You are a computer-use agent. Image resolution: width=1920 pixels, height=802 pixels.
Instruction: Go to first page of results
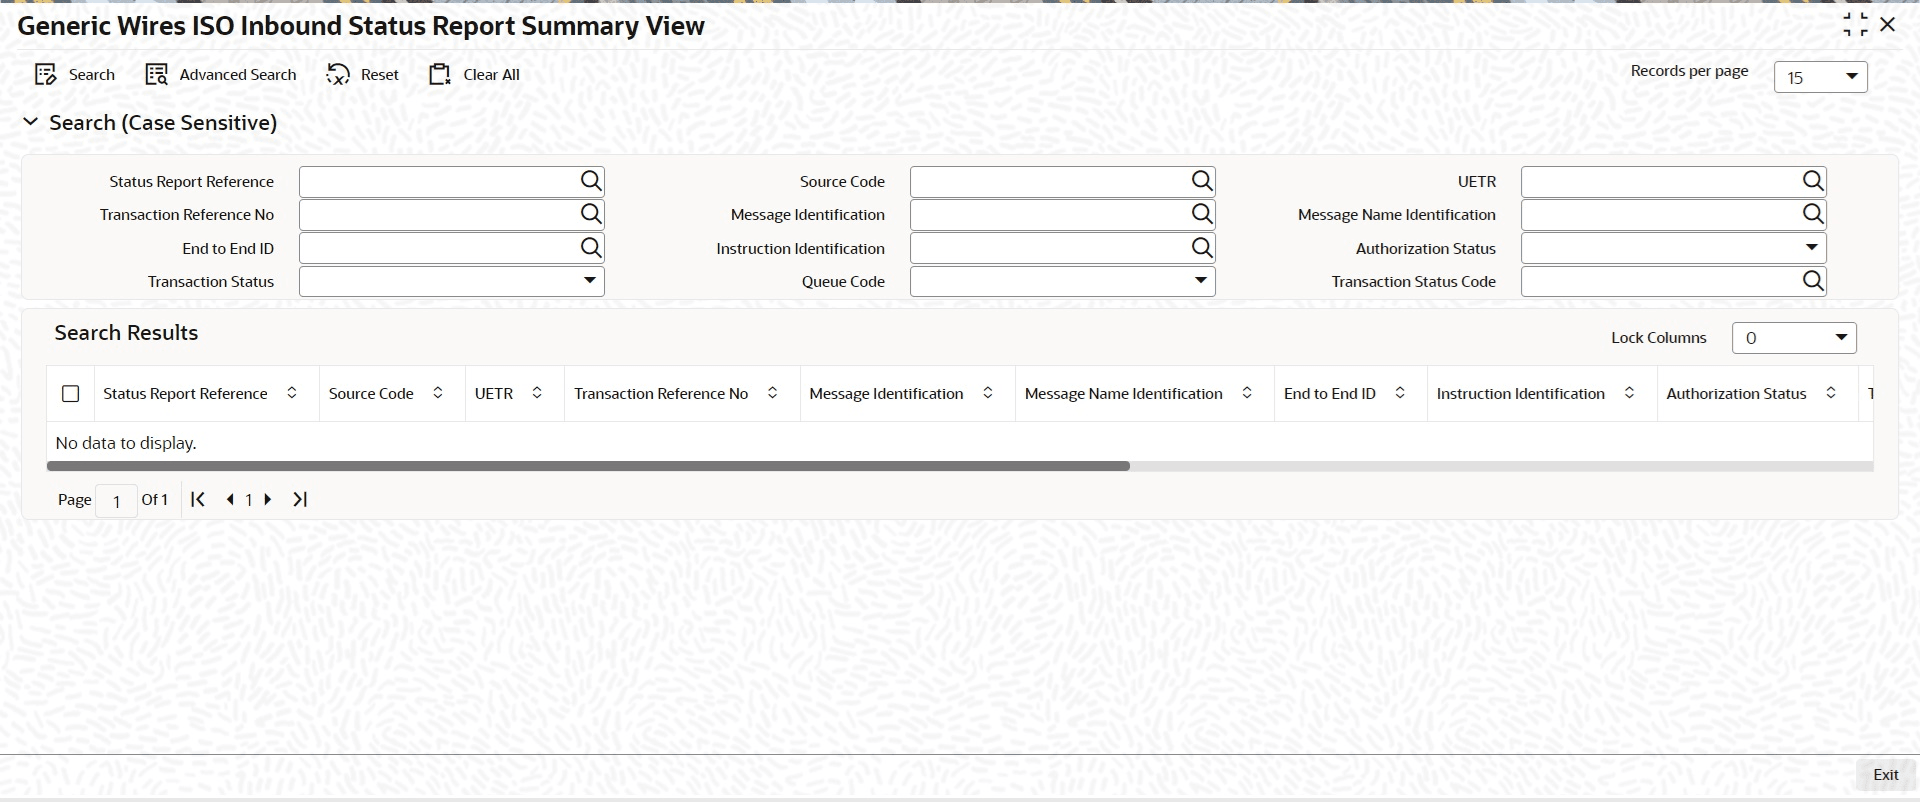click(x=198, y=499)
